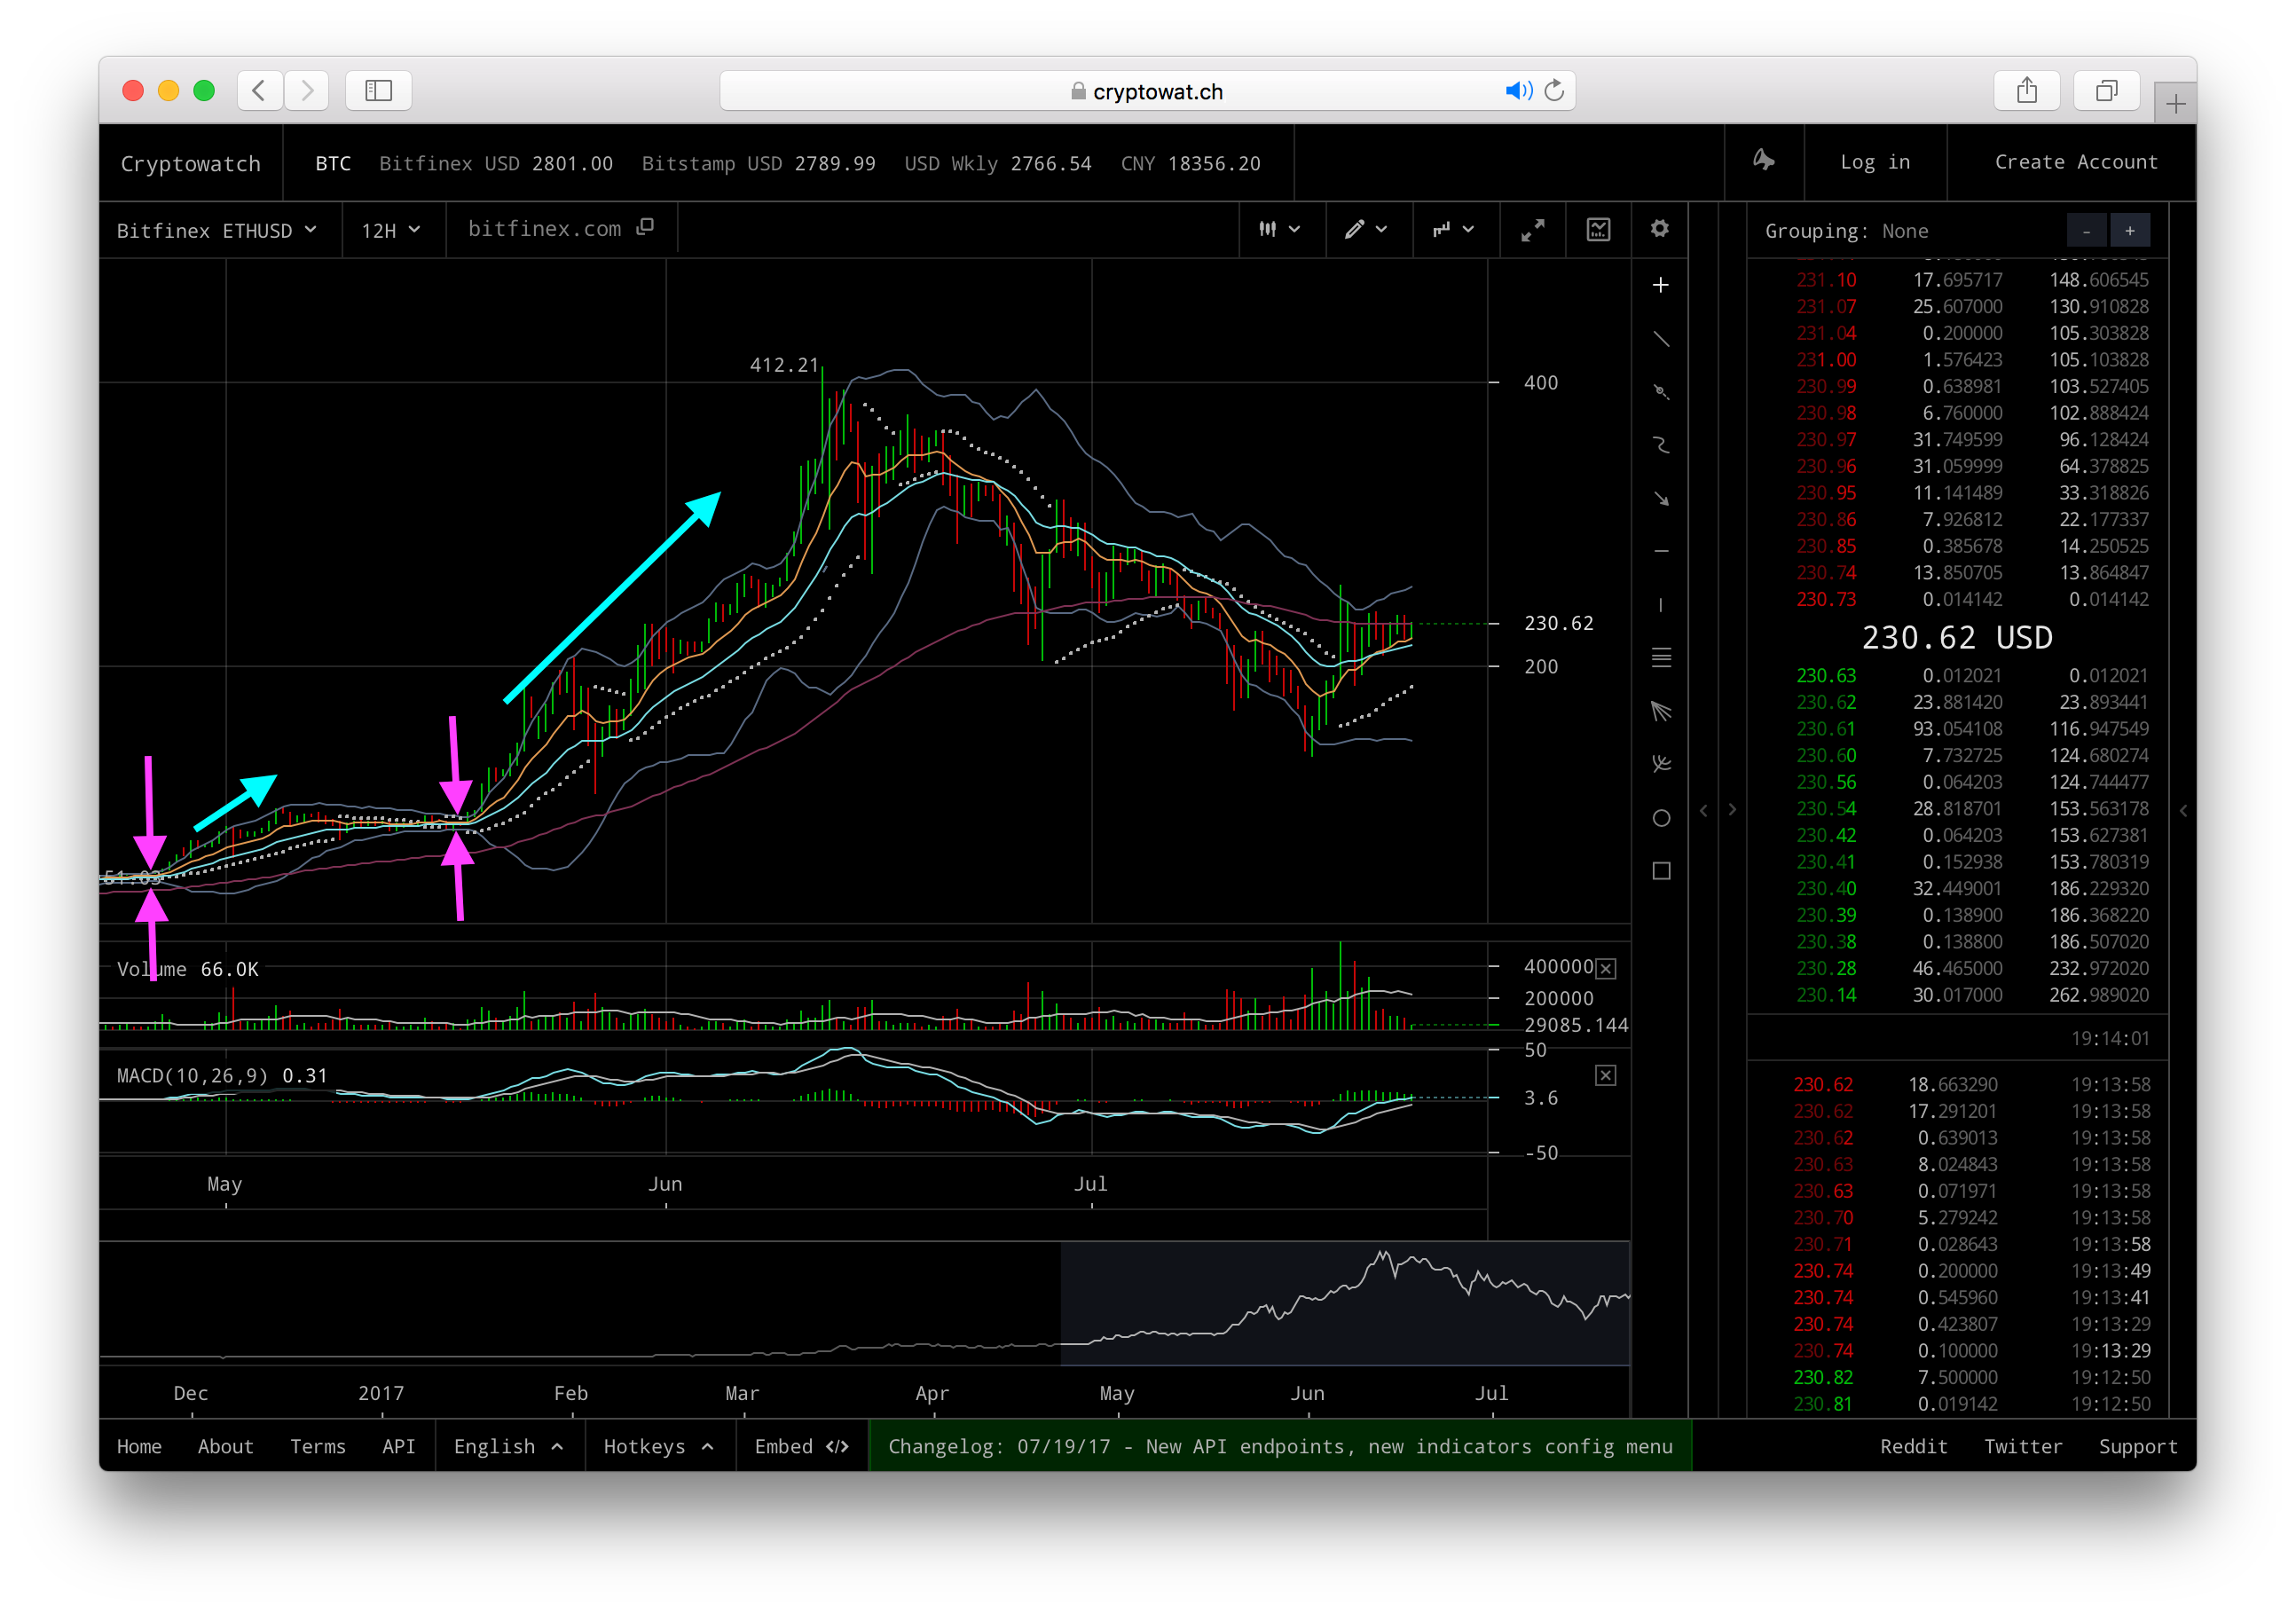Show all Safari tabs overview
The image size is (2296, 1613).
pos(2106,91)
